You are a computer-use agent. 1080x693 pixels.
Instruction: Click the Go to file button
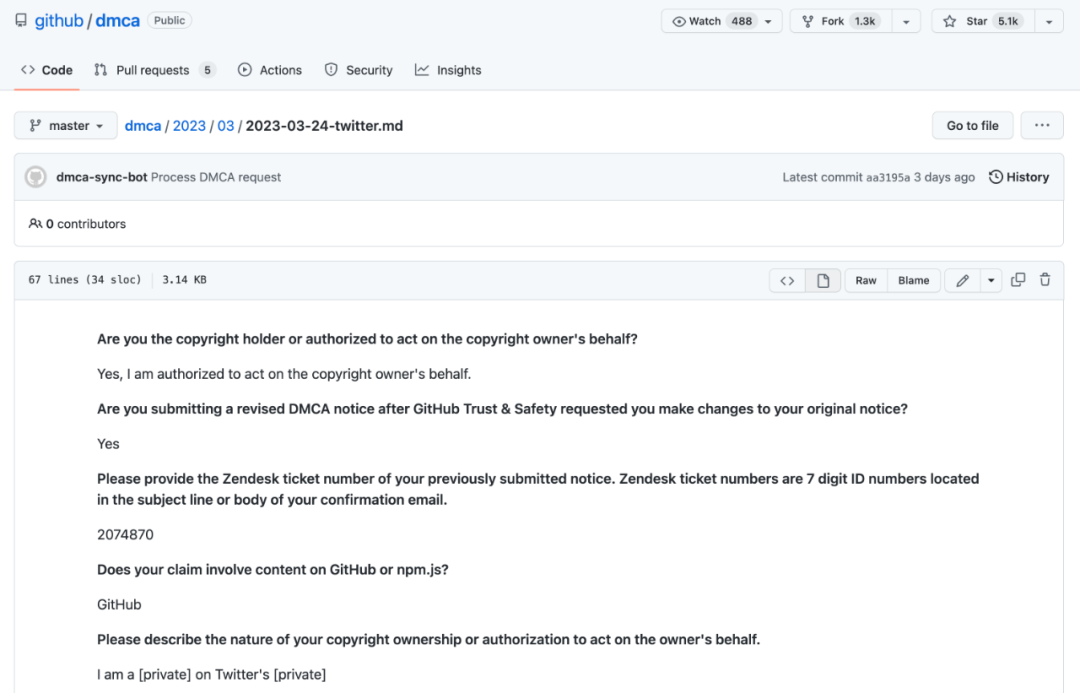(x=972, y=125)
